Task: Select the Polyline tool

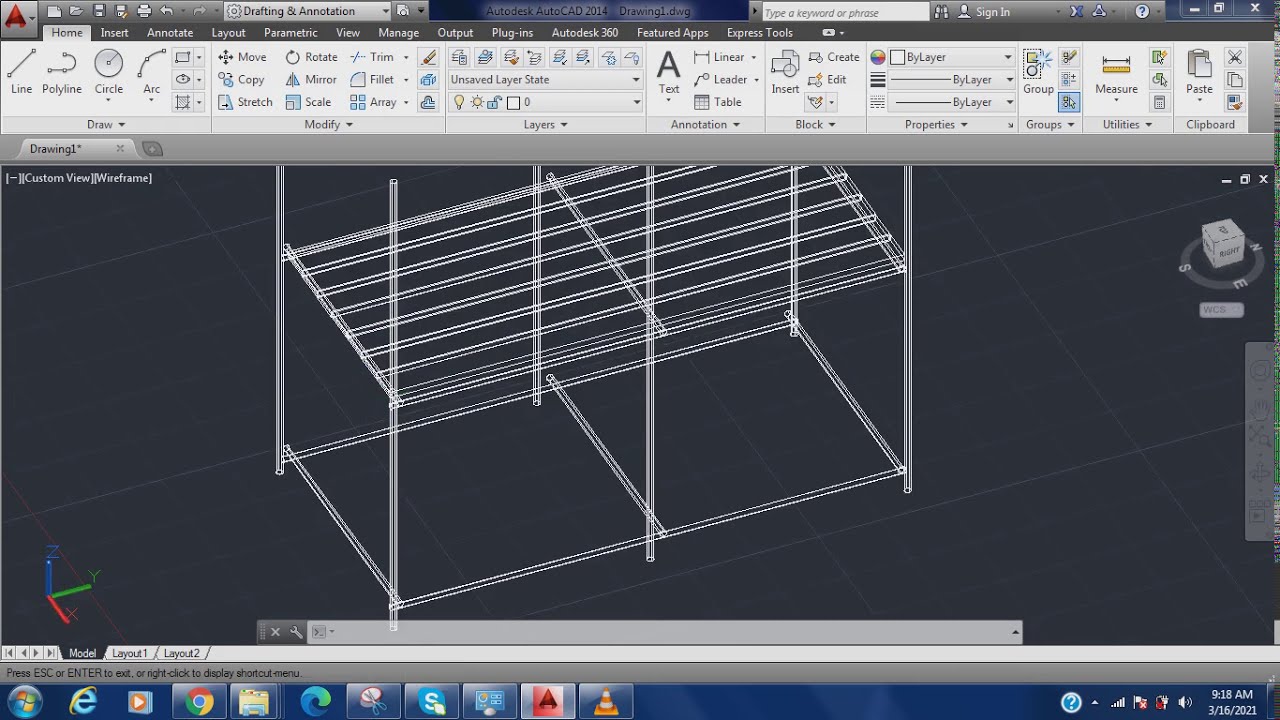Action: (x=61, y=72)
